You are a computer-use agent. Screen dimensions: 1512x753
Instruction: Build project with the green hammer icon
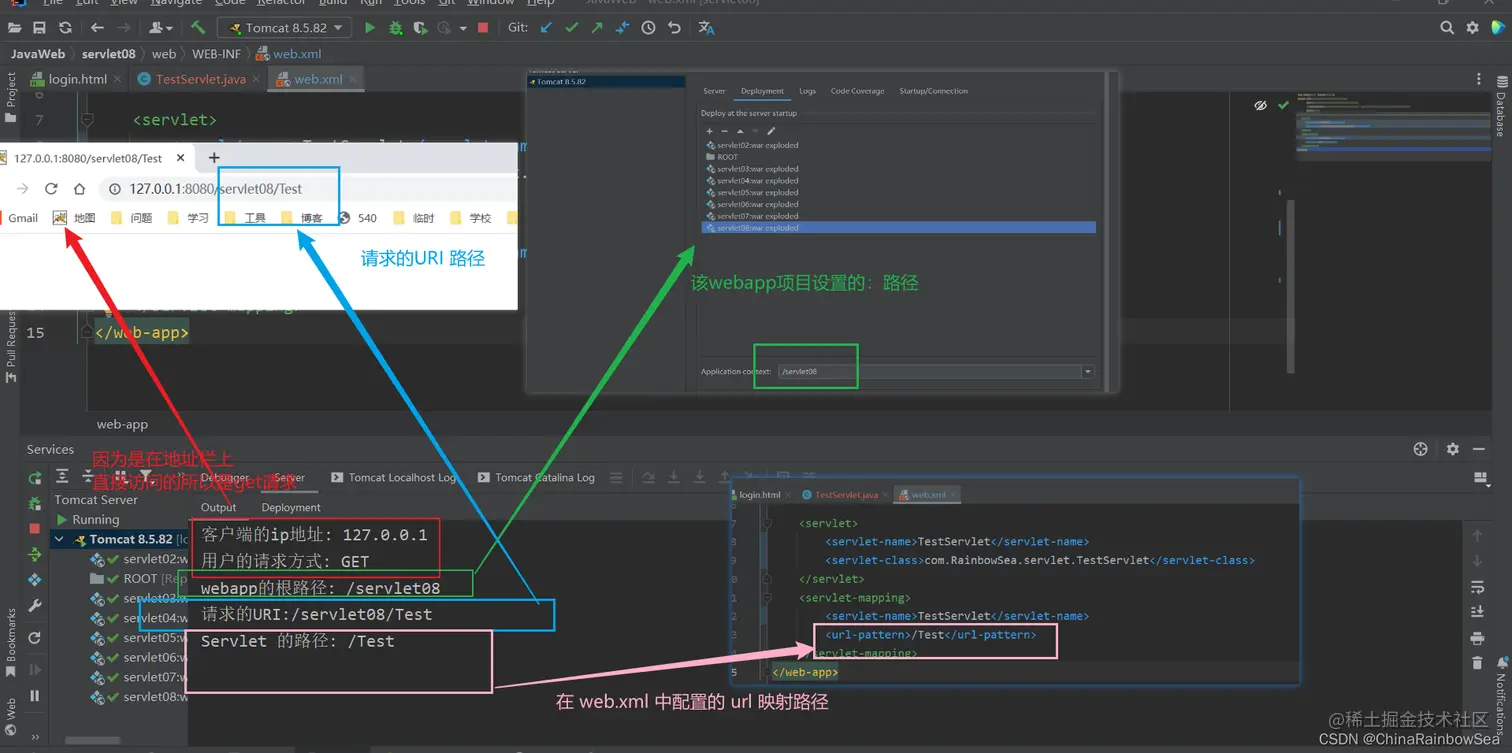click(x=198, y=28)
